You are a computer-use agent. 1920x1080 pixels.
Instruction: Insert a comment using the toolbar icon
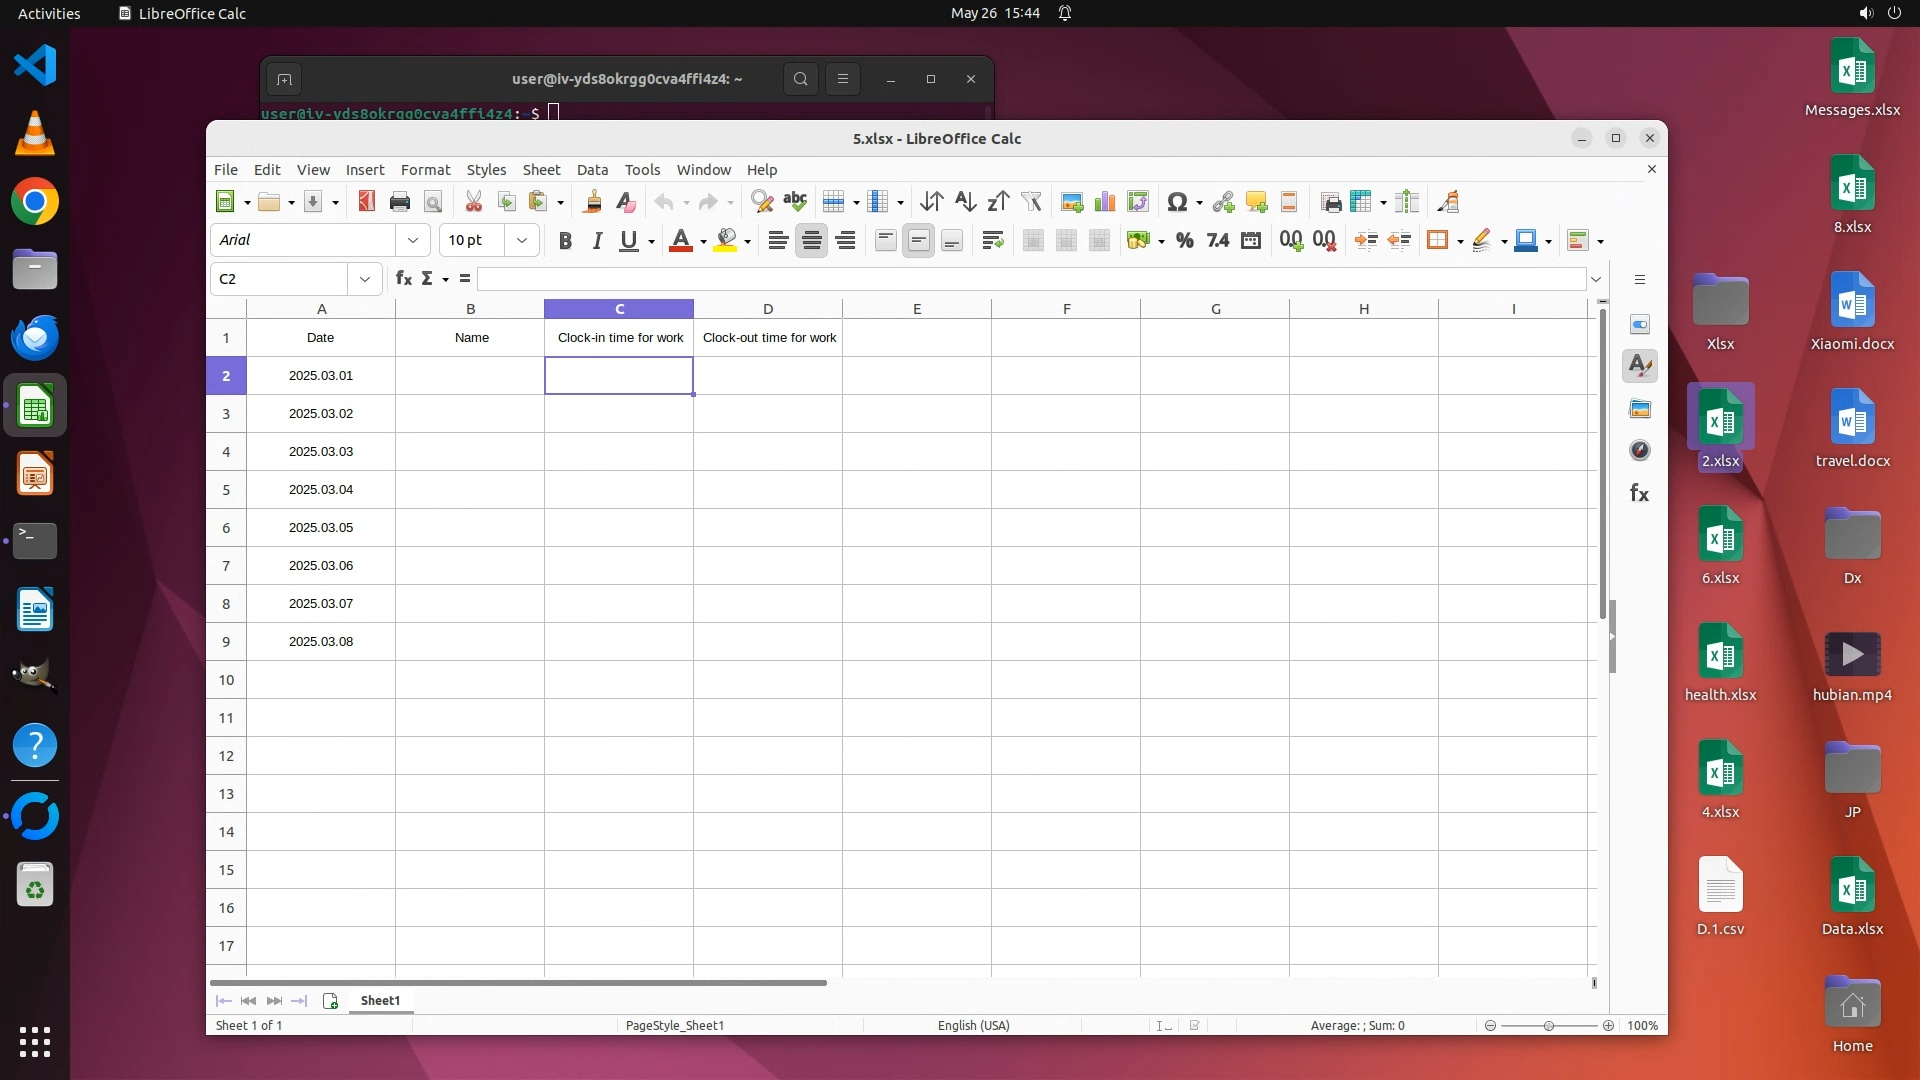click(x=1256, y=202)
